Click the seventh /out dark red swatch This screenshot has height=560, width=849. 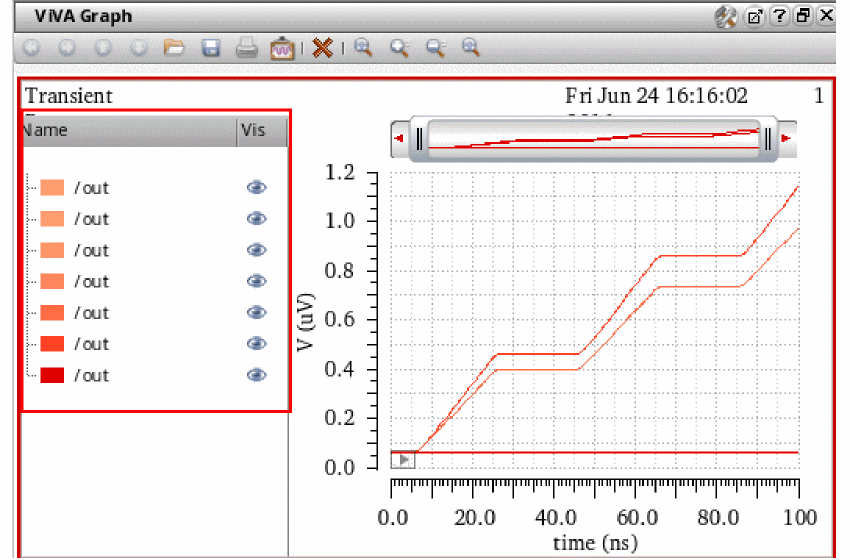point(52,375)
